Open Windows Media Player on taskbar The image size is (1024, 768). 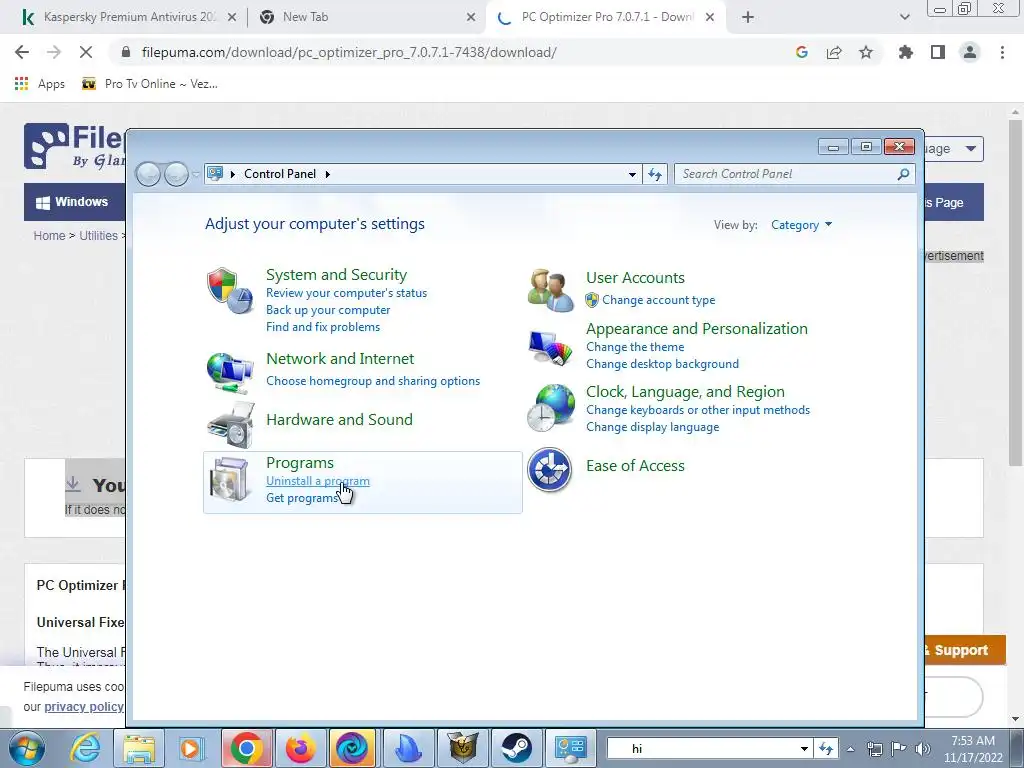(x=193, y=748)
